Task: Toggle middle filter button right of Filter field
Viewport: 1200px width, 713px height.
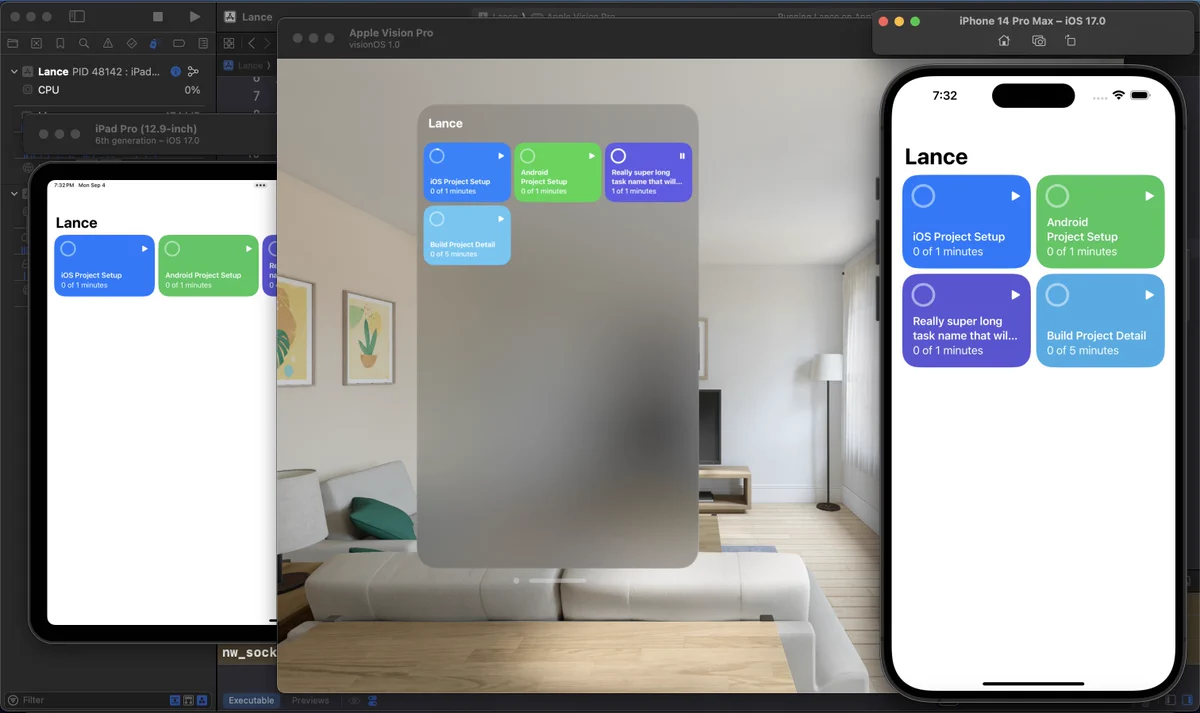Action: tap(189, 700)
